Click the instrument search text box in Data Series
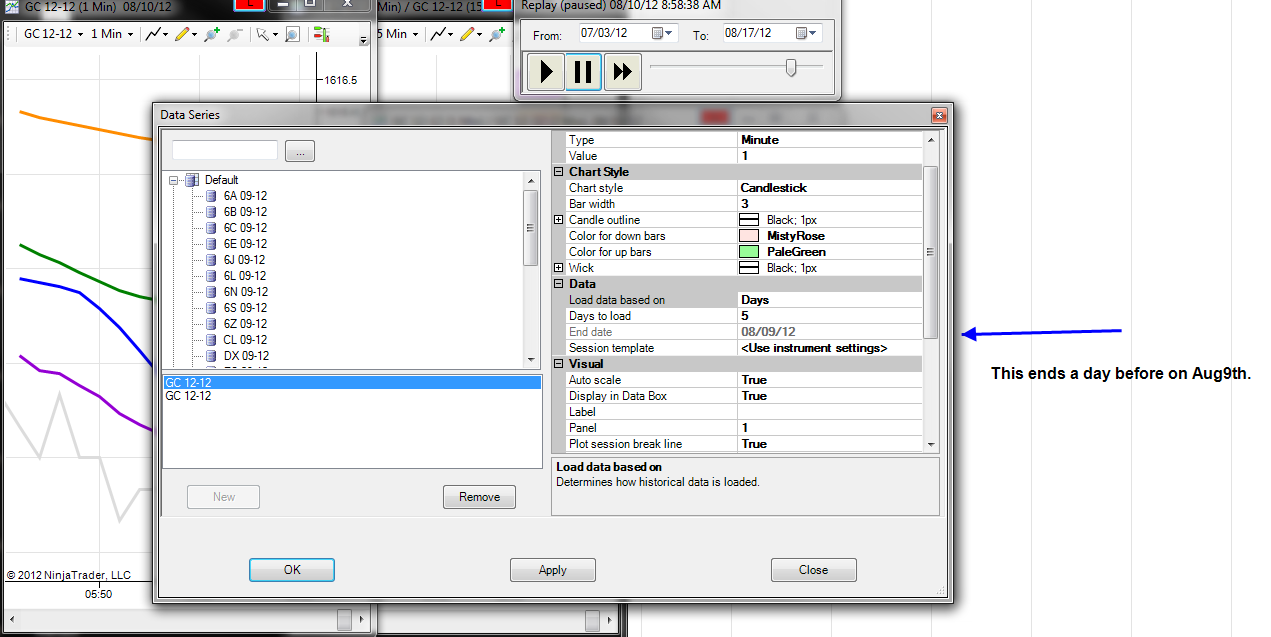The image size is (1271, 637). click(x=225, y=150)
